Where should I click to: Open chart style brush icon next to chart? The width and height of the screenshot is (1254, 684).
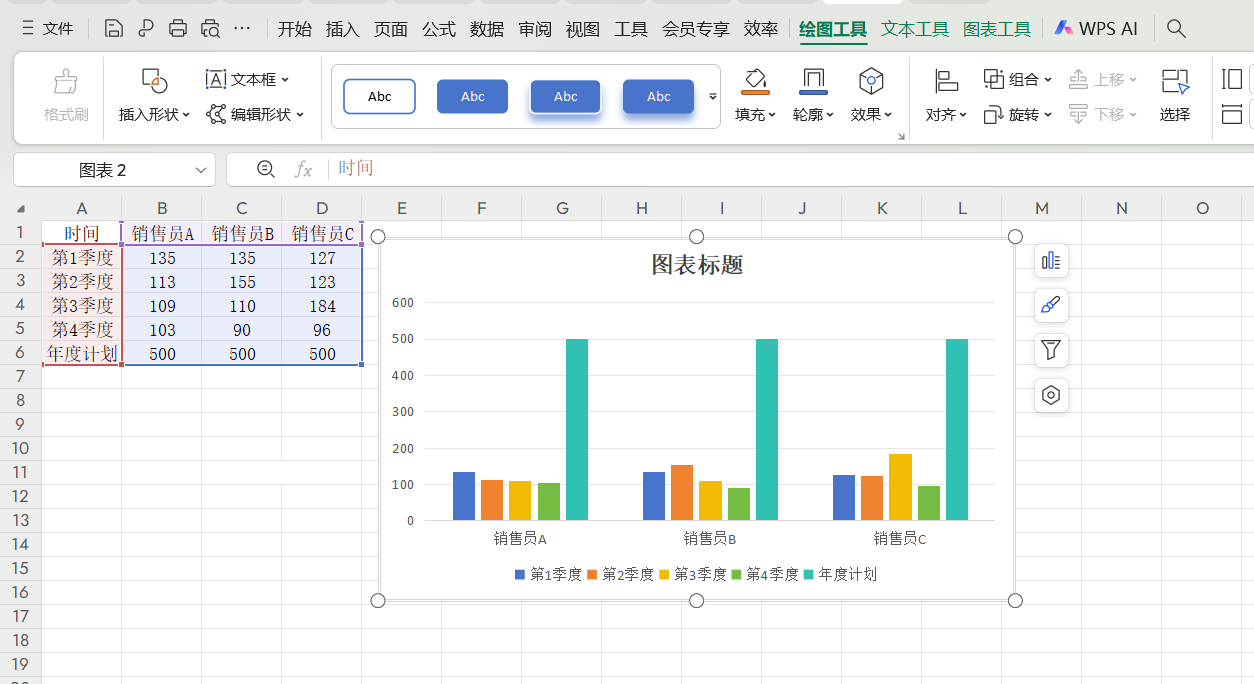pyautogui.click(x=1051, y=305)
